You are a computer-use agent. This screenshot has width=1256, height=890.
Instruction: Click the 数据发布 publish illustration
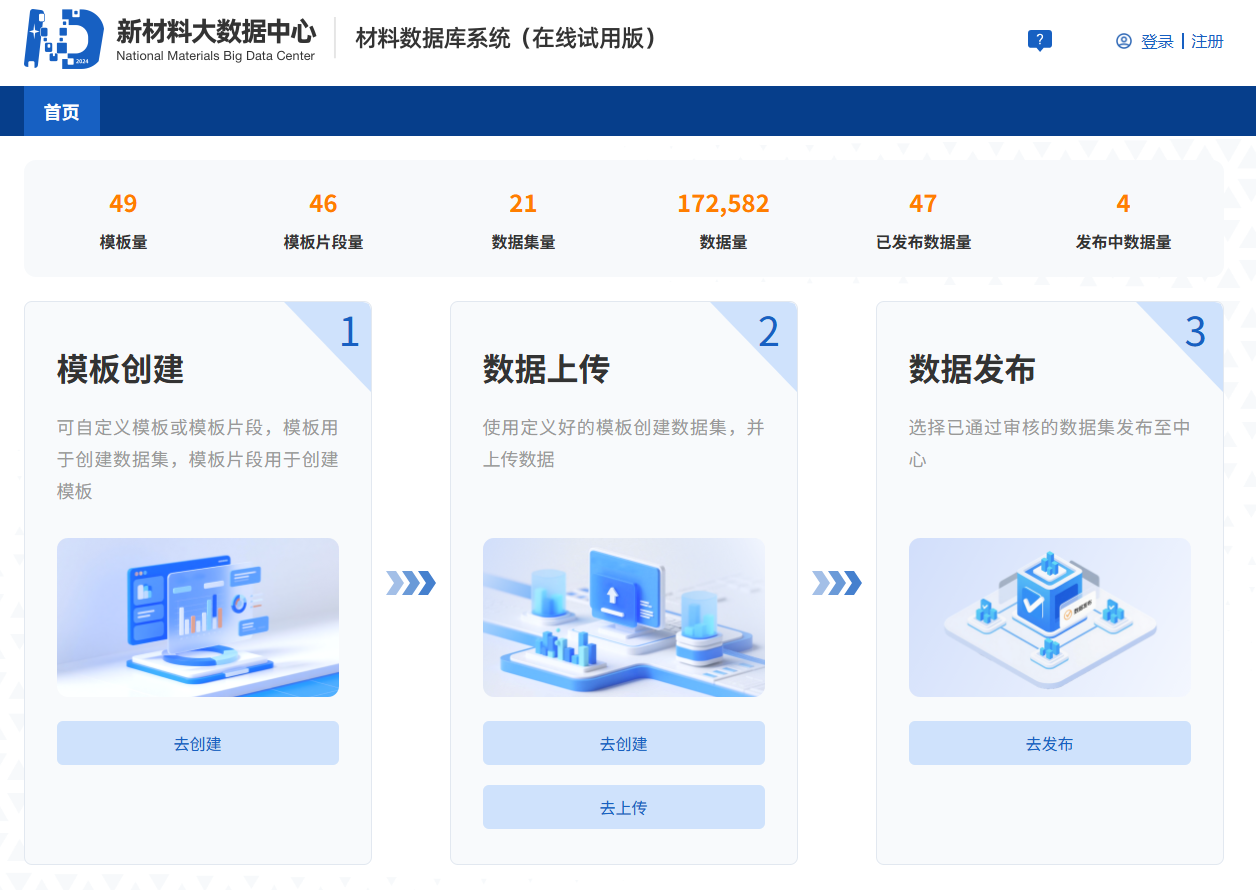[1050, 617]
